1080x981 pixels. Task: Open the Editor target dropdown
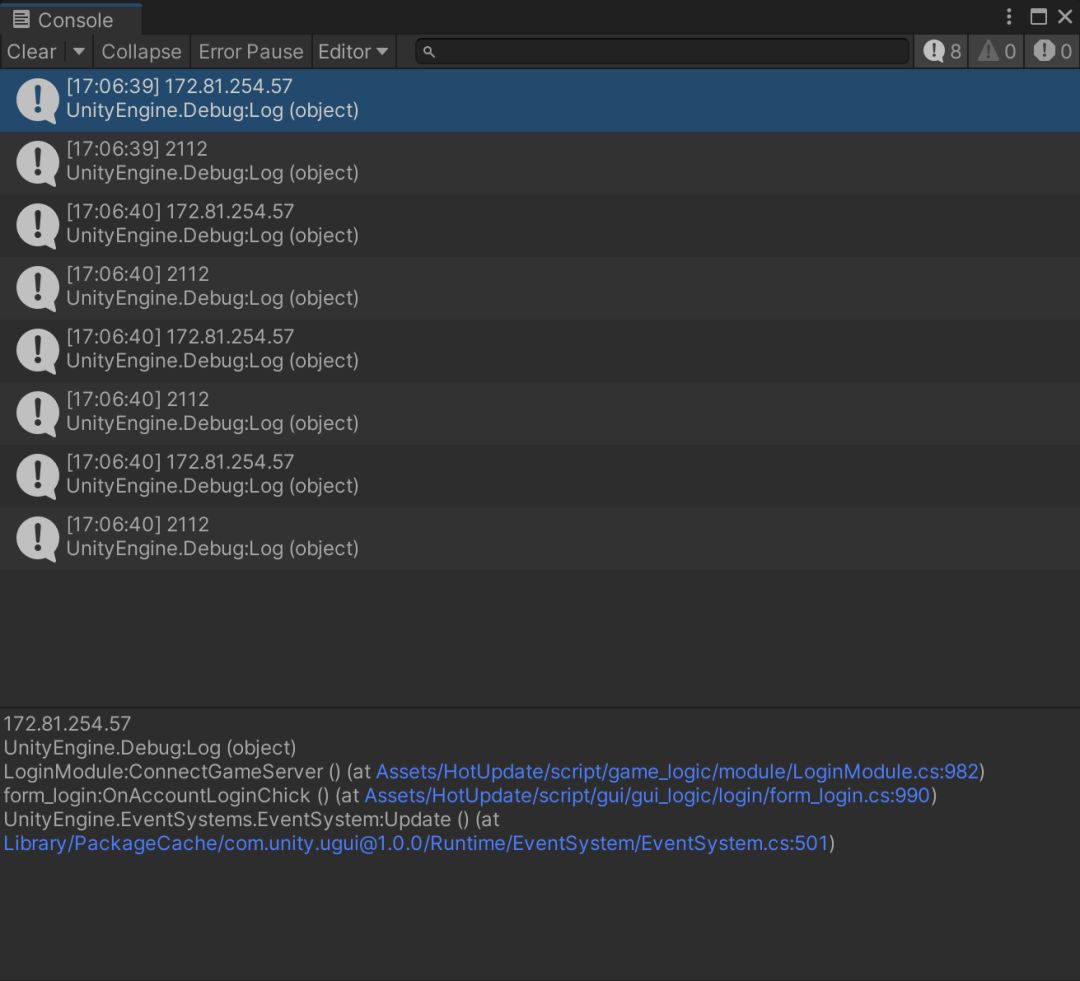pos(353,51)
